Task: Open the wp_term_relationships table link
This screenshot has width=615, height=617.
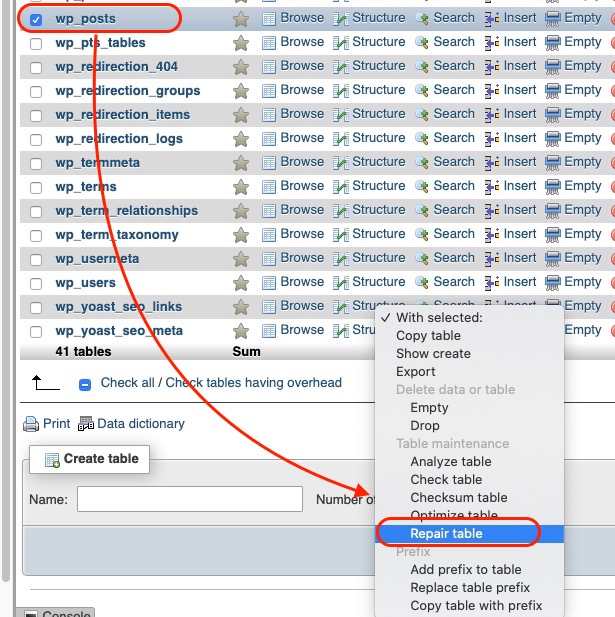Action: click(x=127, y=211)
